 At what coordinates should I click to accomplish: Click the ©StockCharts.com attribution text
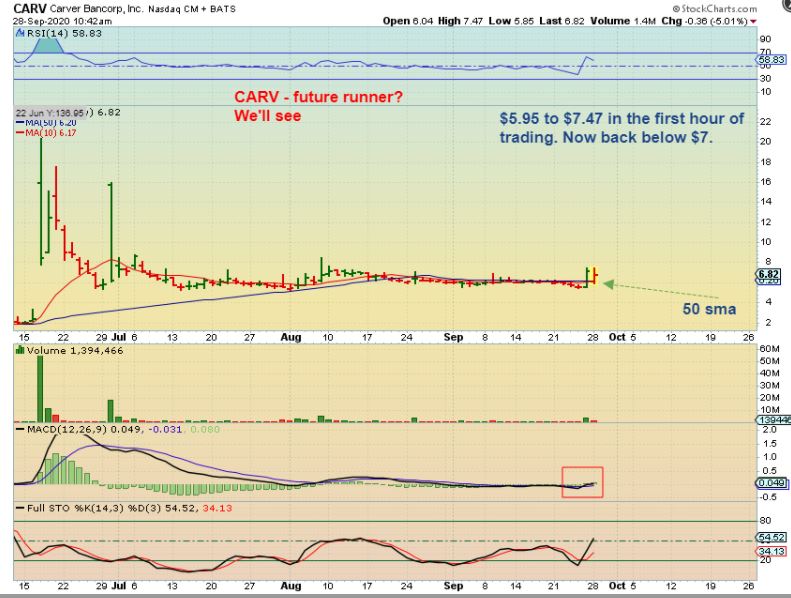click(715, 9)
